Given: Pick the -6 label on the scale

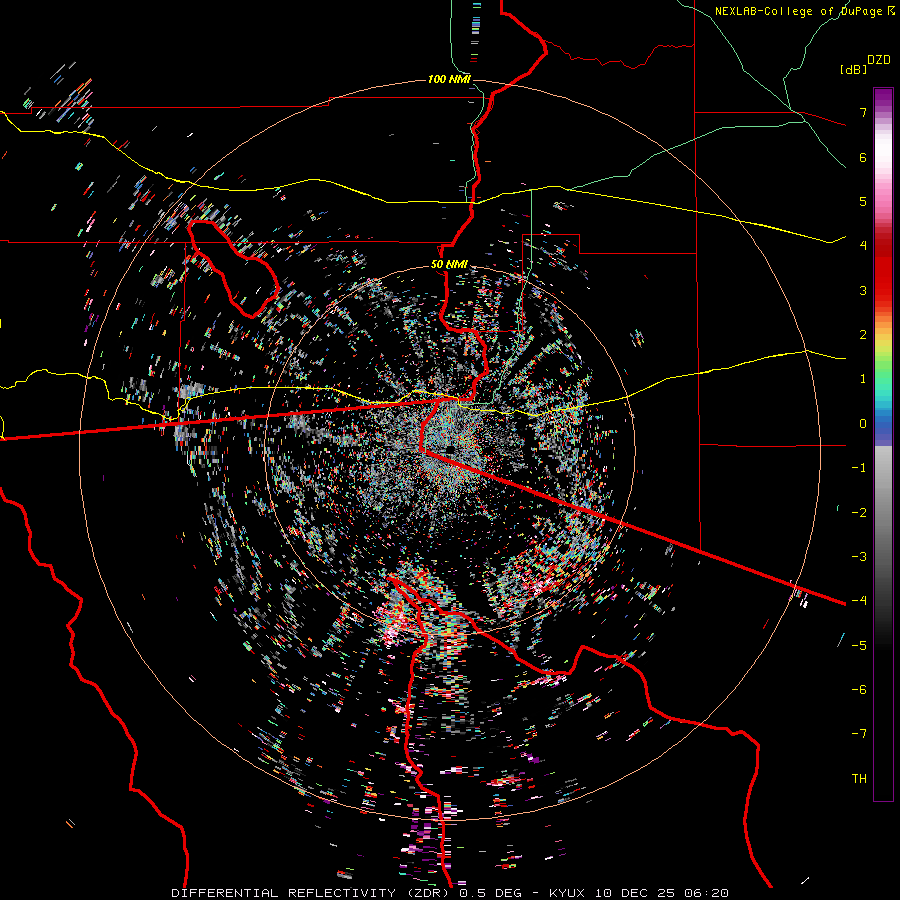Looking at the screenshot, I should pyautogui.click(x=859, y=689).
